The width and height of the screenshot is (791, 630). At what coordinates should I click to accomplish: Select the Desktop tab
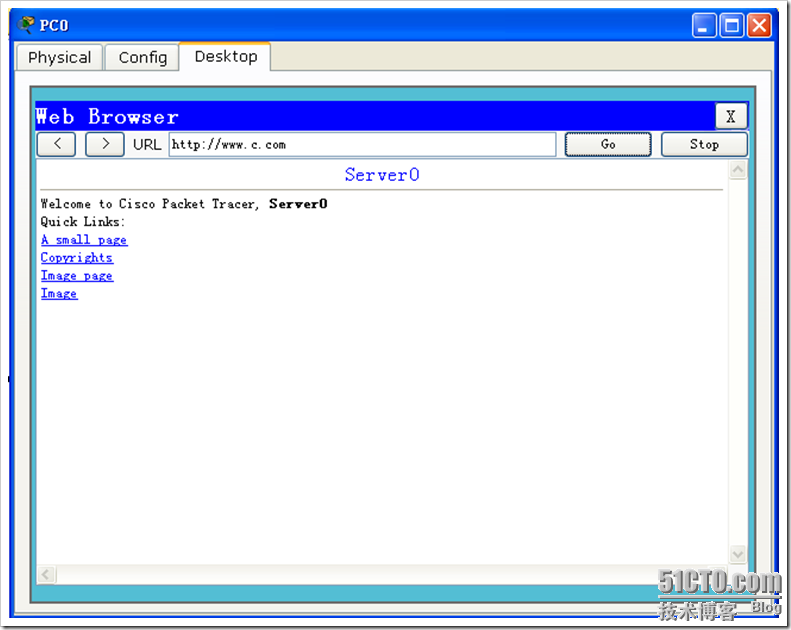(225, 56)
